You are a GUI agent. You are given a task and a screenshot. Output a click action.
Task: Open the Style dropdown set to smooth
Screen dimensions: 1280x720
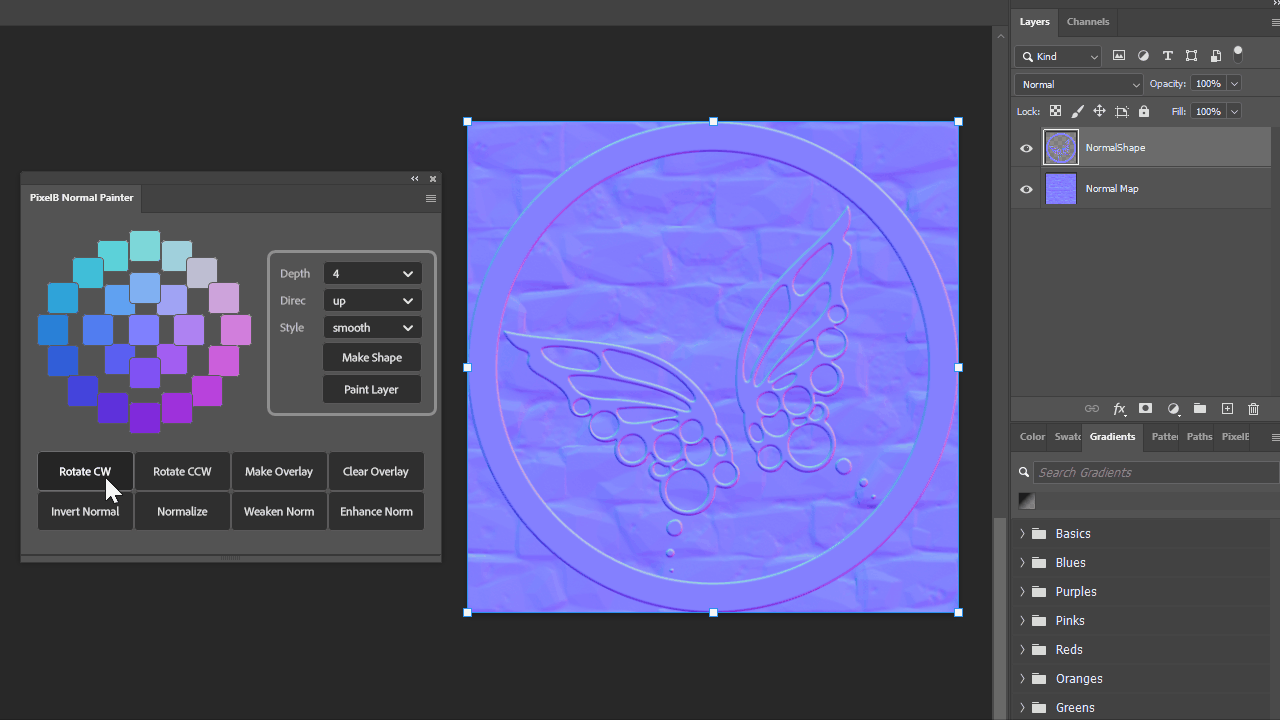[372, 327]
